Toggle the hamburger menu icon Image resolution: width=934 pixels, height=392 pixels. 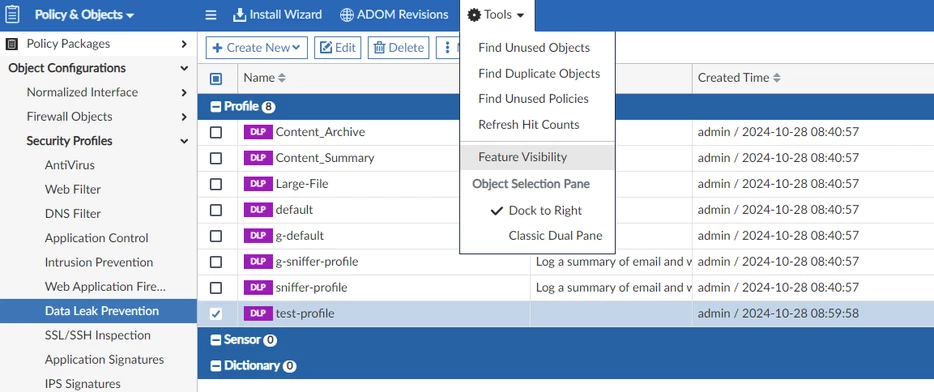[x=211, y=15]
